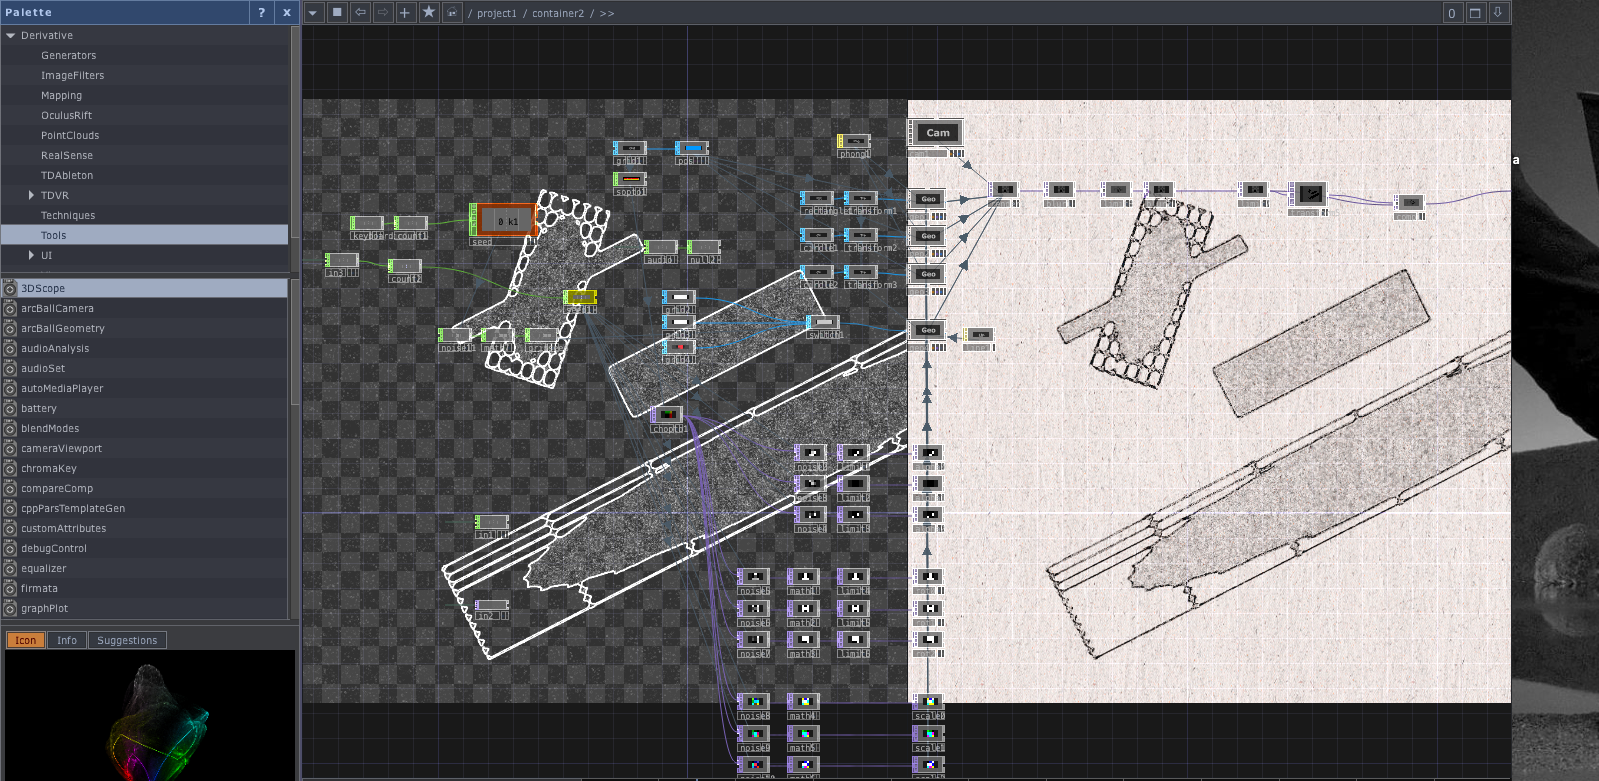
Task: Toggle the Icon view button
Action: (26, 640)
